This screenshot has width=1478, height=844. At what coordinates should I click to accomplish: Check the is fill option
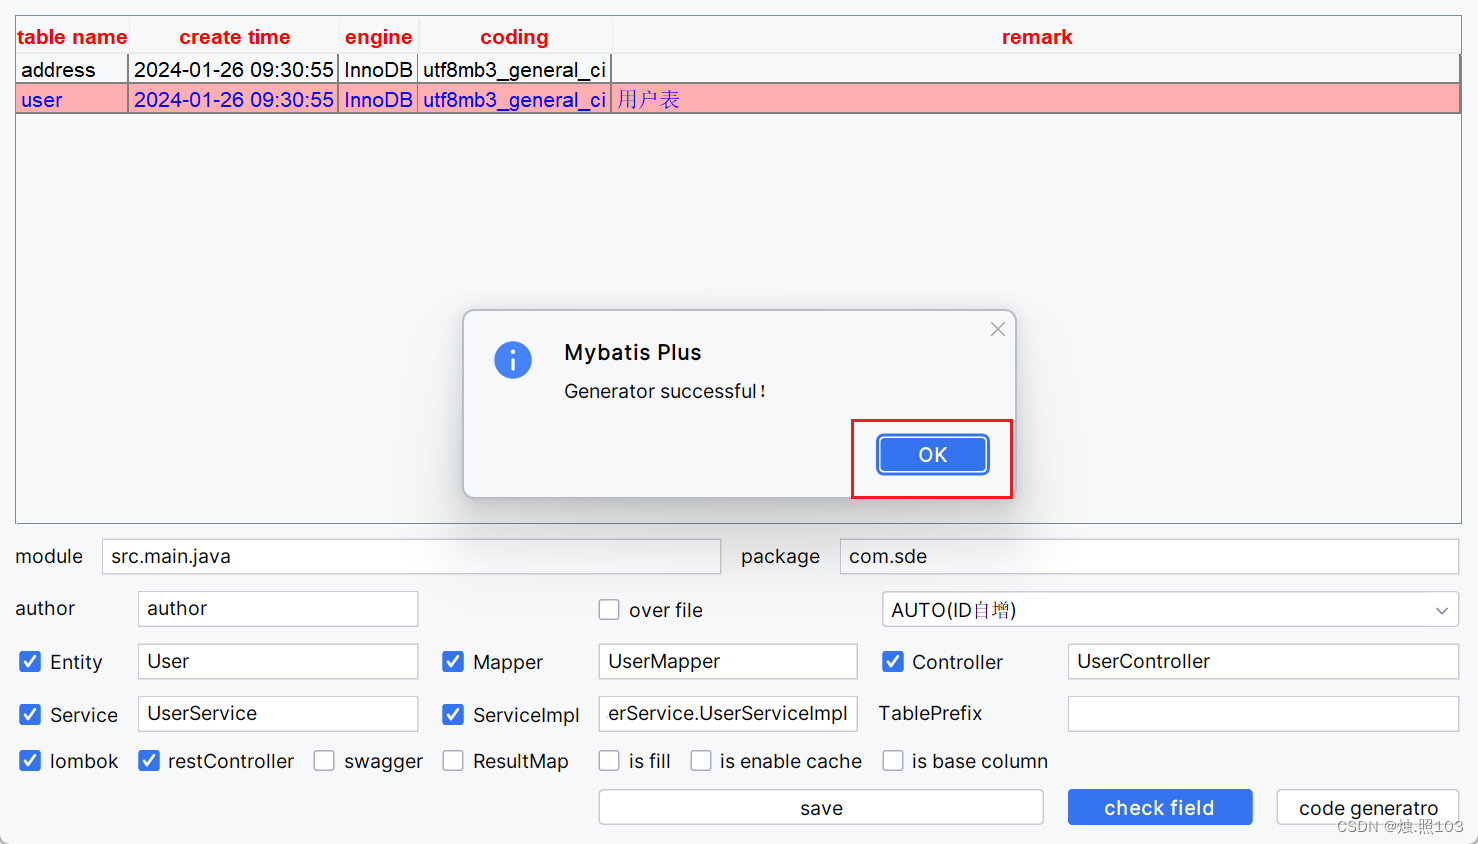(609, 761)
